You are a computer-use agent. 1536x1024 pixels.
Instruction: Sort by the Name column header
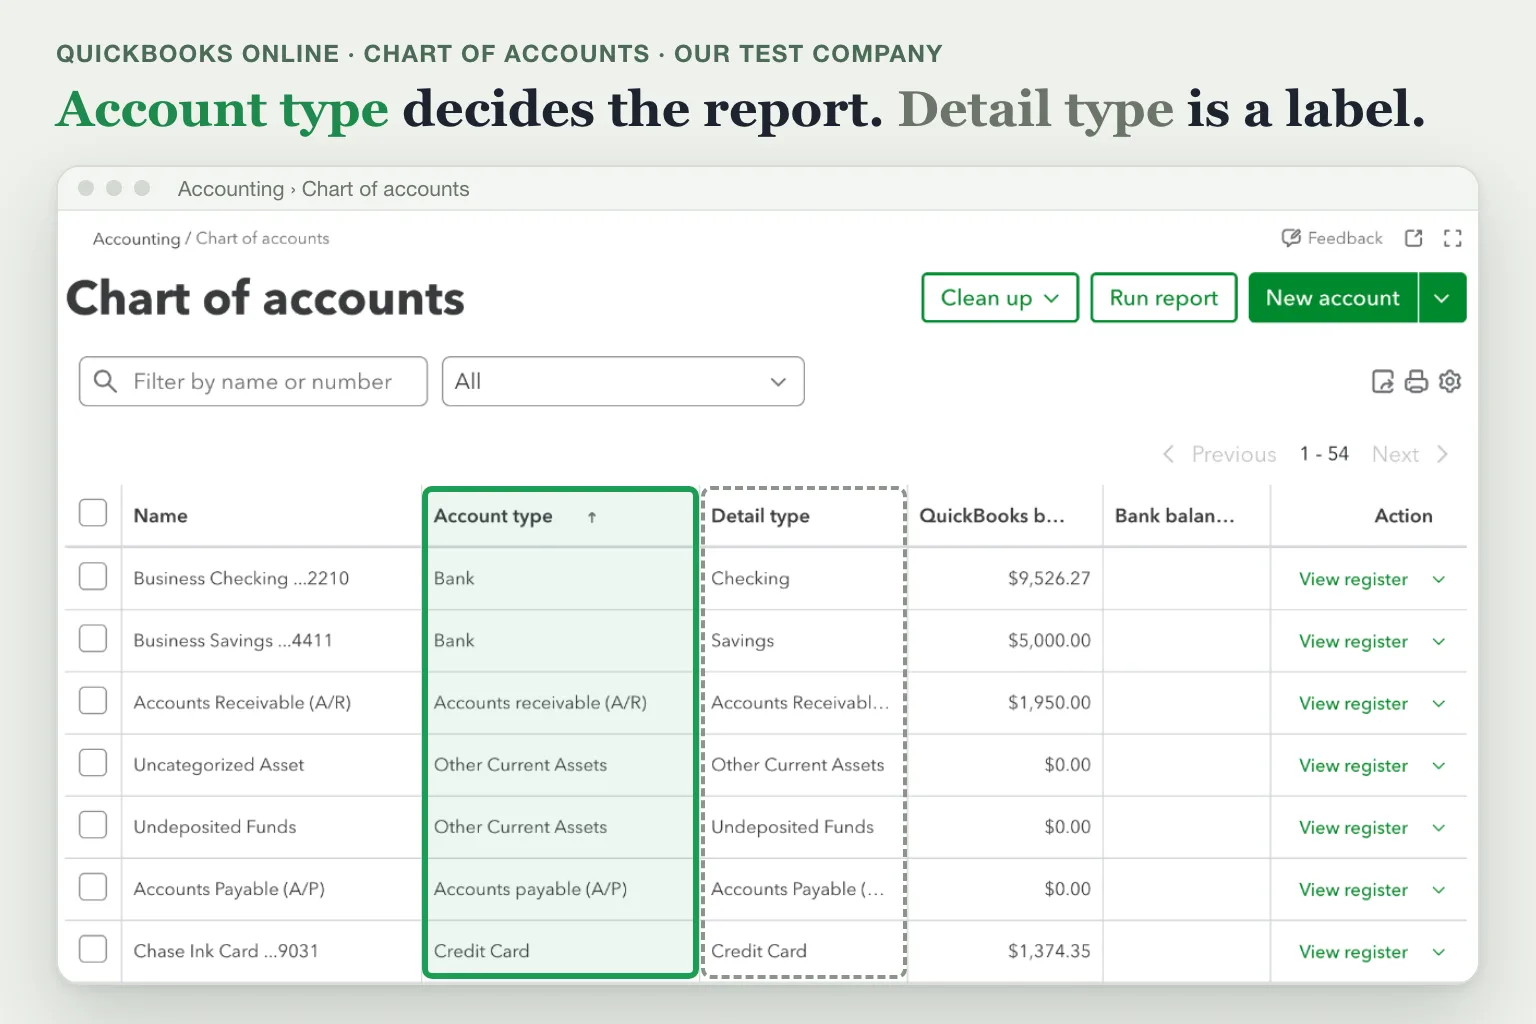coord(161,516)
